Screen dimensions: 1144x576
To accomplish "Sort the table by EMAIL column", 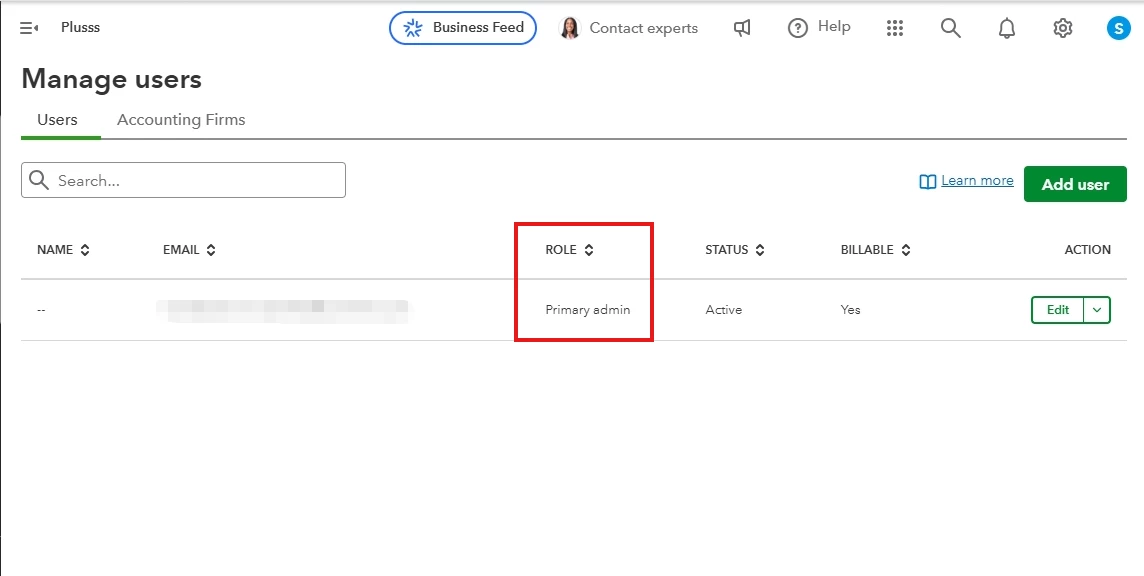I will [190, 250].
